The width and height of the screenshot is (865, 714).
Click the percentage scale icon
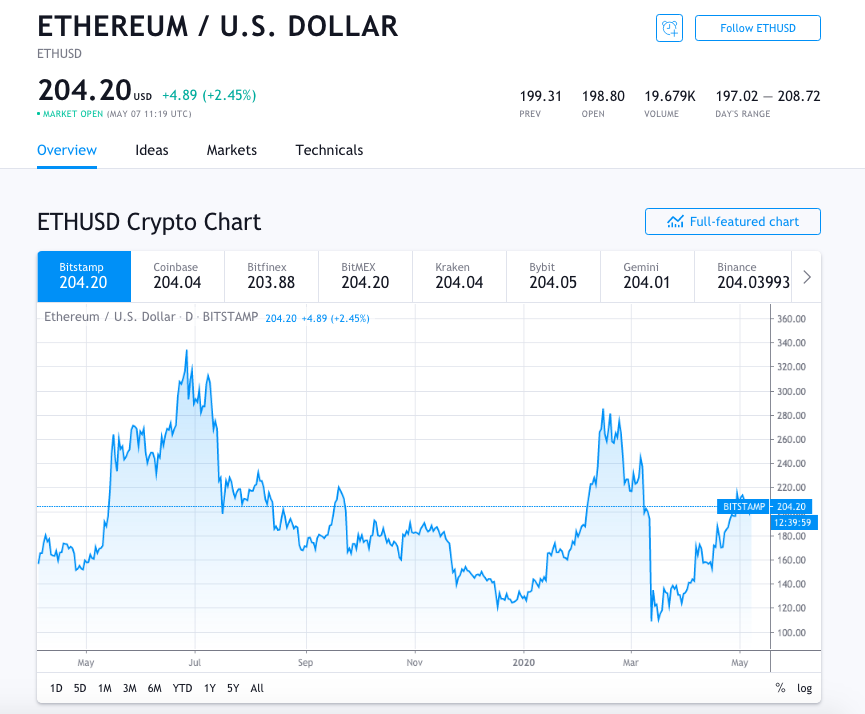[780, 688]
